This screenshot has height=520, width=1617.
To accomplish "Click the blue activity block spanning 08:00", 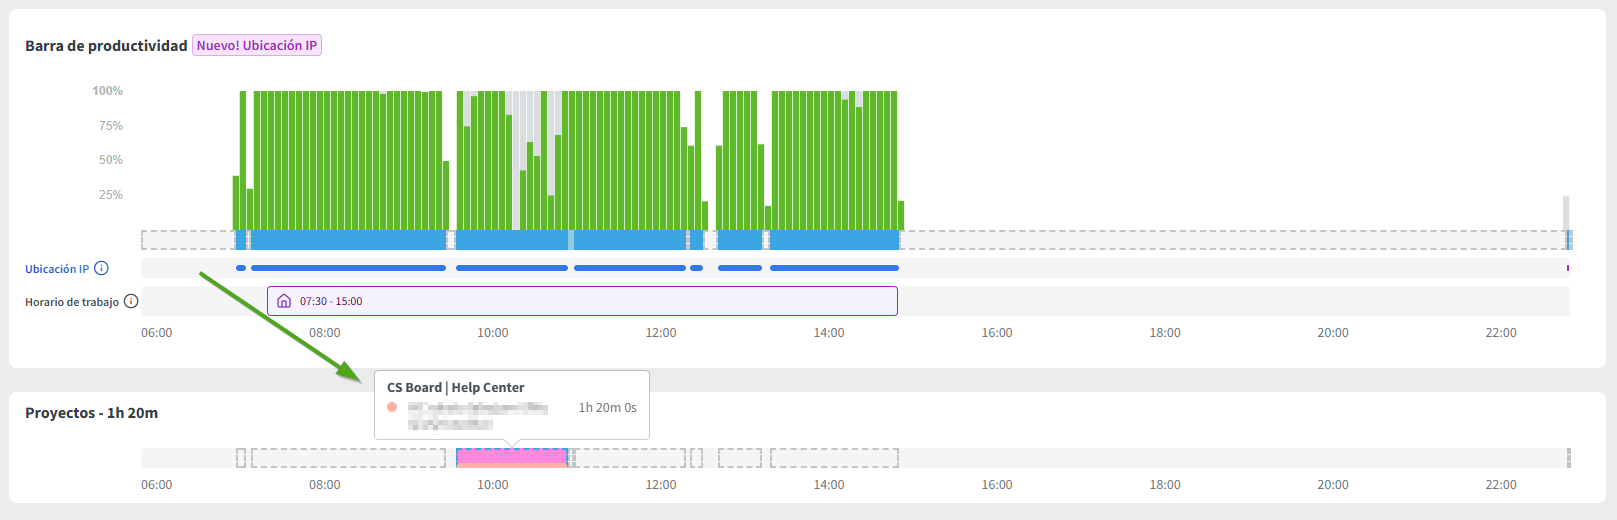I will point(348,240).
